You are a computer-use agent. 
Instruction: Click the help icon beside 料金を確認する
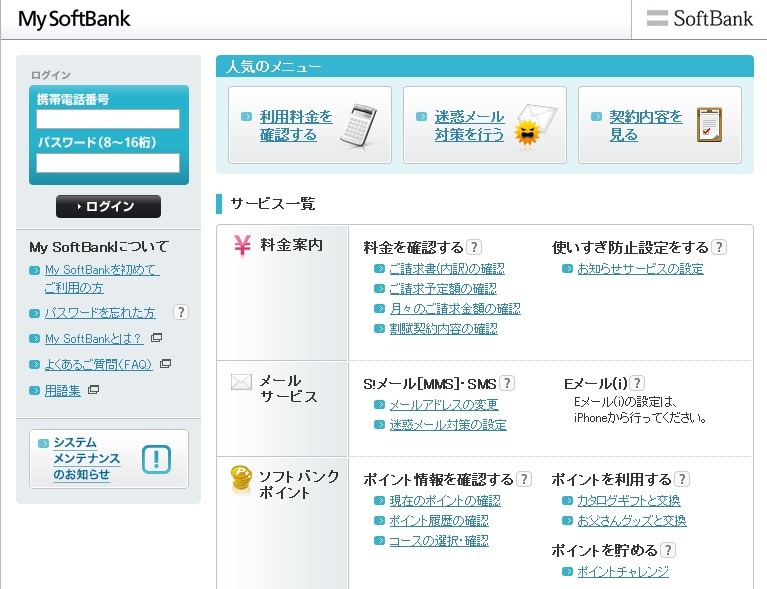474,247
